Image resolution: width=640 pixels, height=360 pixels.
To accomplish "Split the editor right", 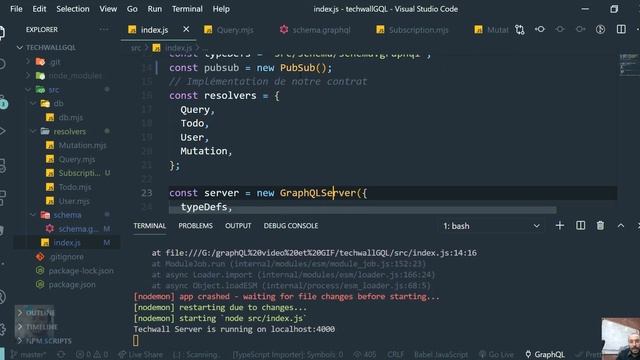I will (621, 29).
